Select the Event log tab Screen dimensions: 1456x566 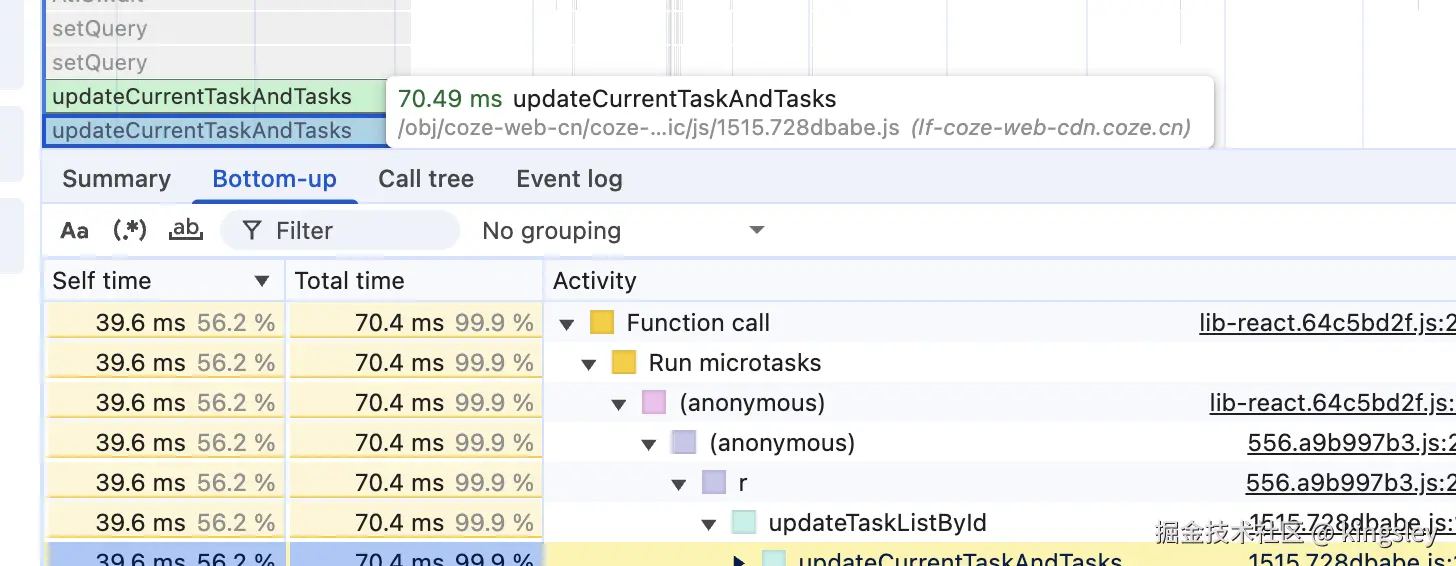tap(569, 180)
